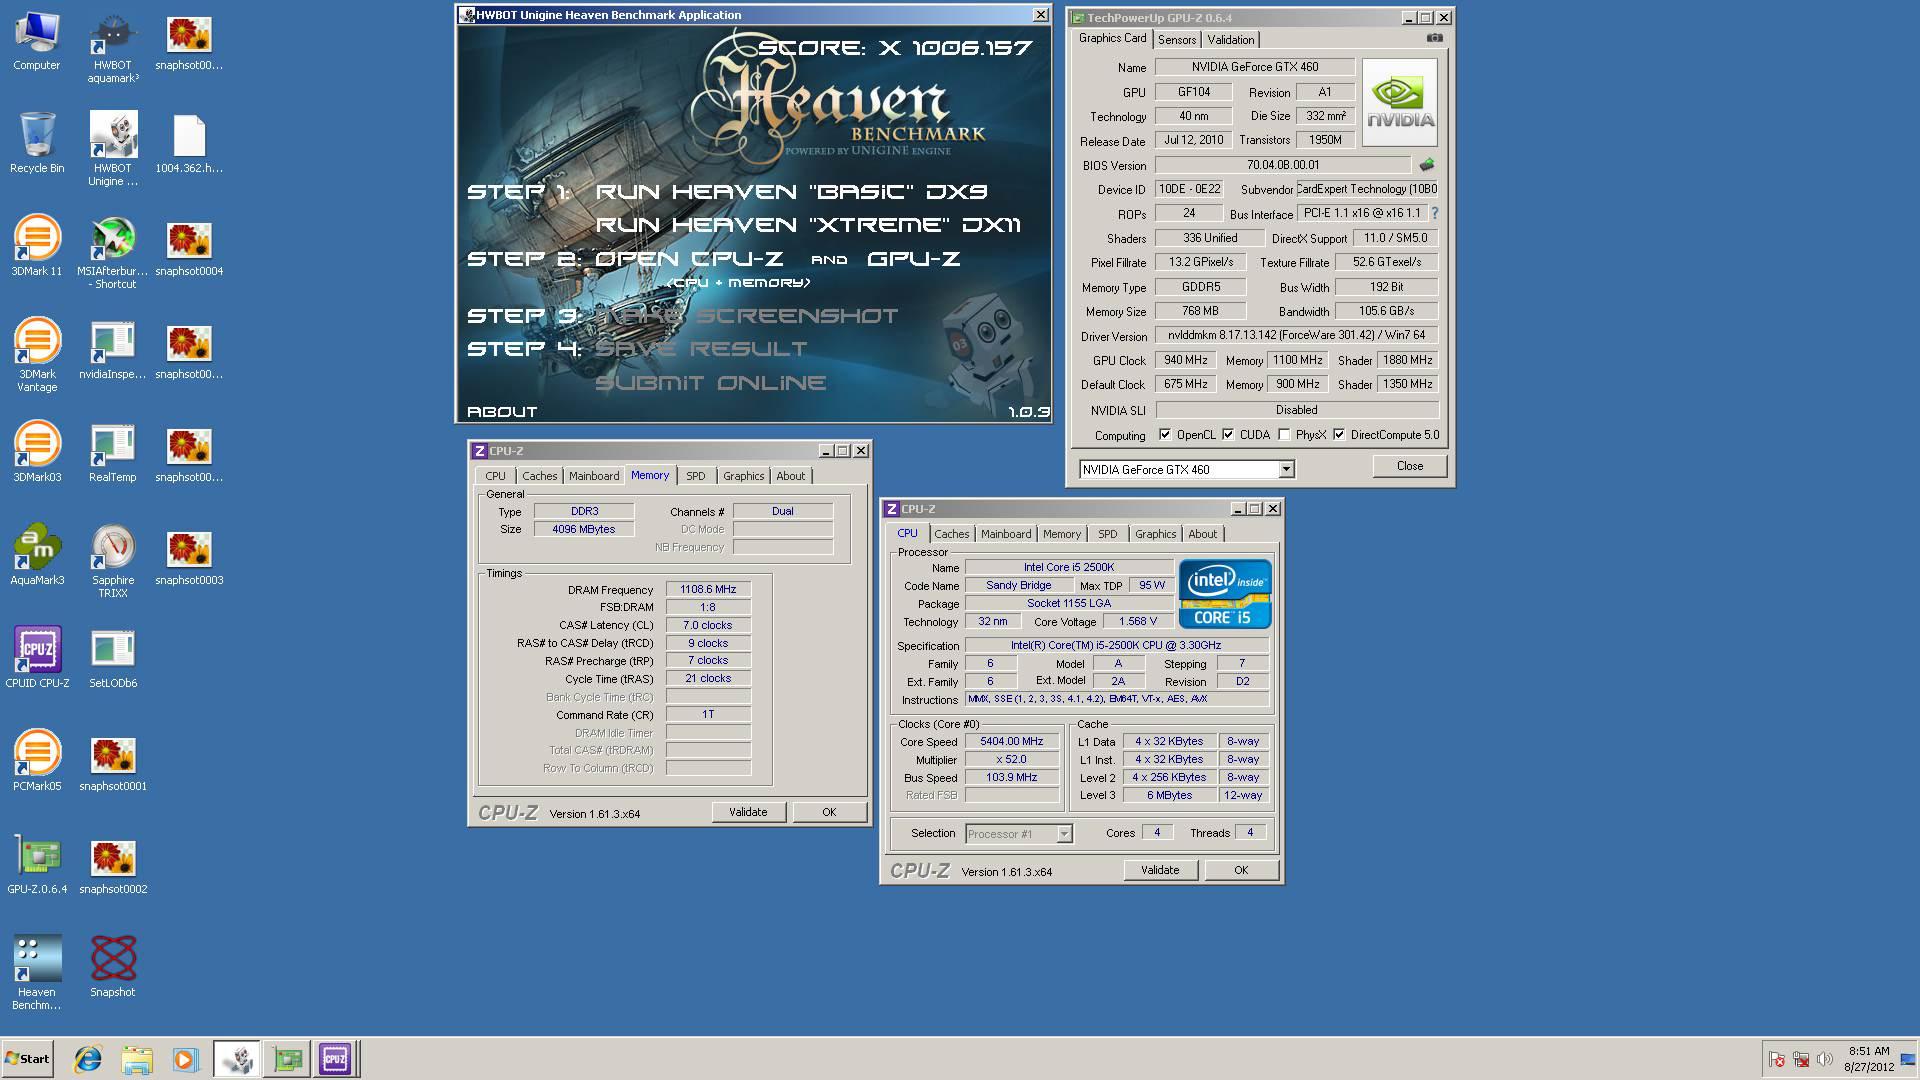Open Windows Explorer folder in the taskbar
The height and width of the screenshot is (1080, 1920).
click(137, 1059)
